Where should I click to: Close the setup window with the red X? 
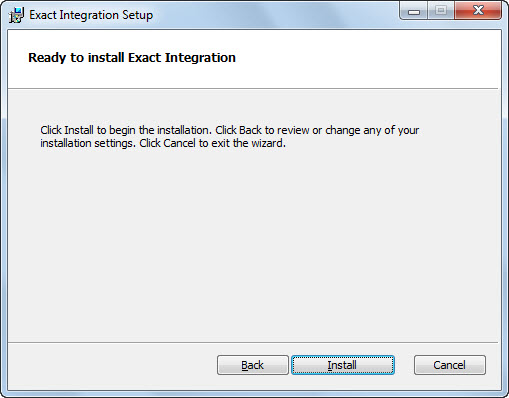[x=478, y=11]
